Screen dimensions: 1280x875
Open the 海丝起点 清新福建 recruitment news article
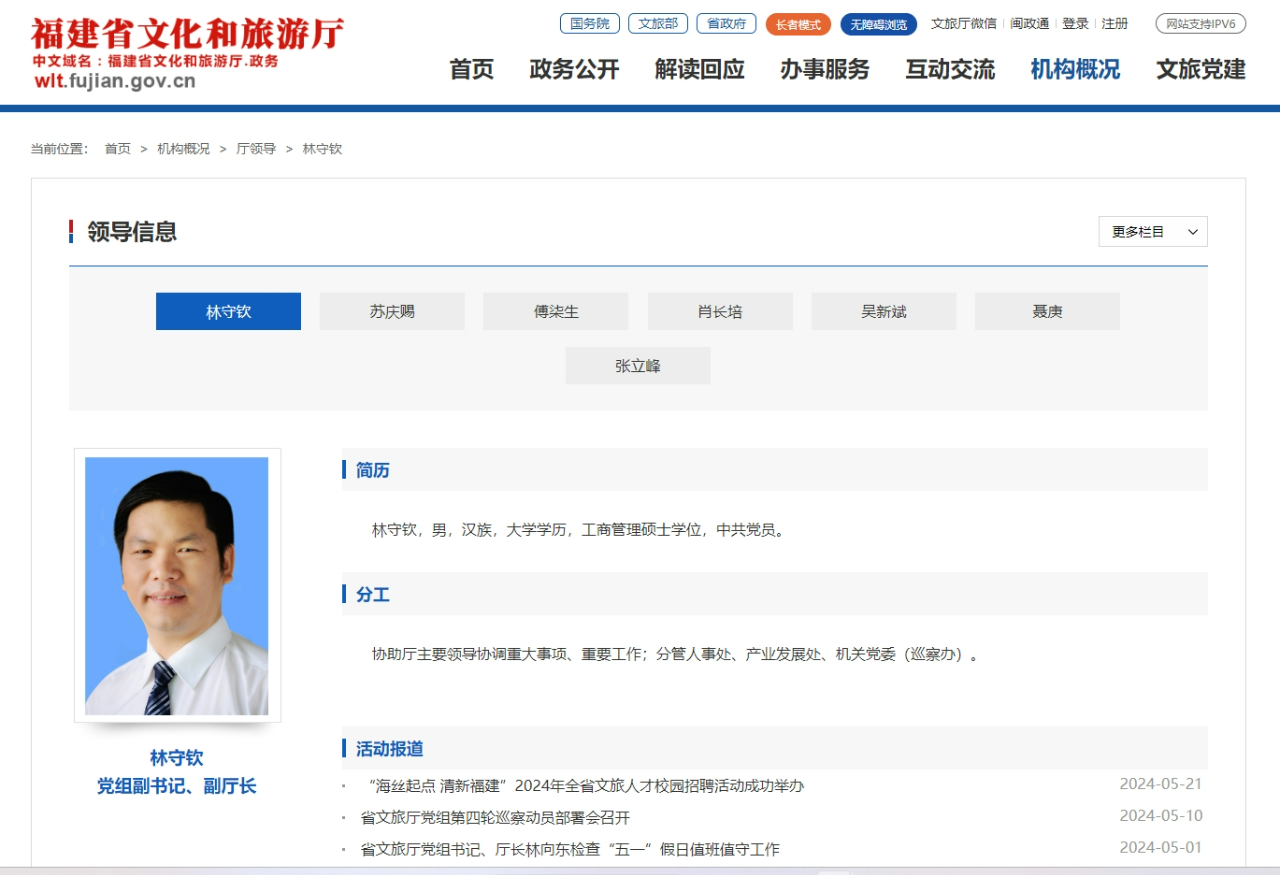coord(586,786)
